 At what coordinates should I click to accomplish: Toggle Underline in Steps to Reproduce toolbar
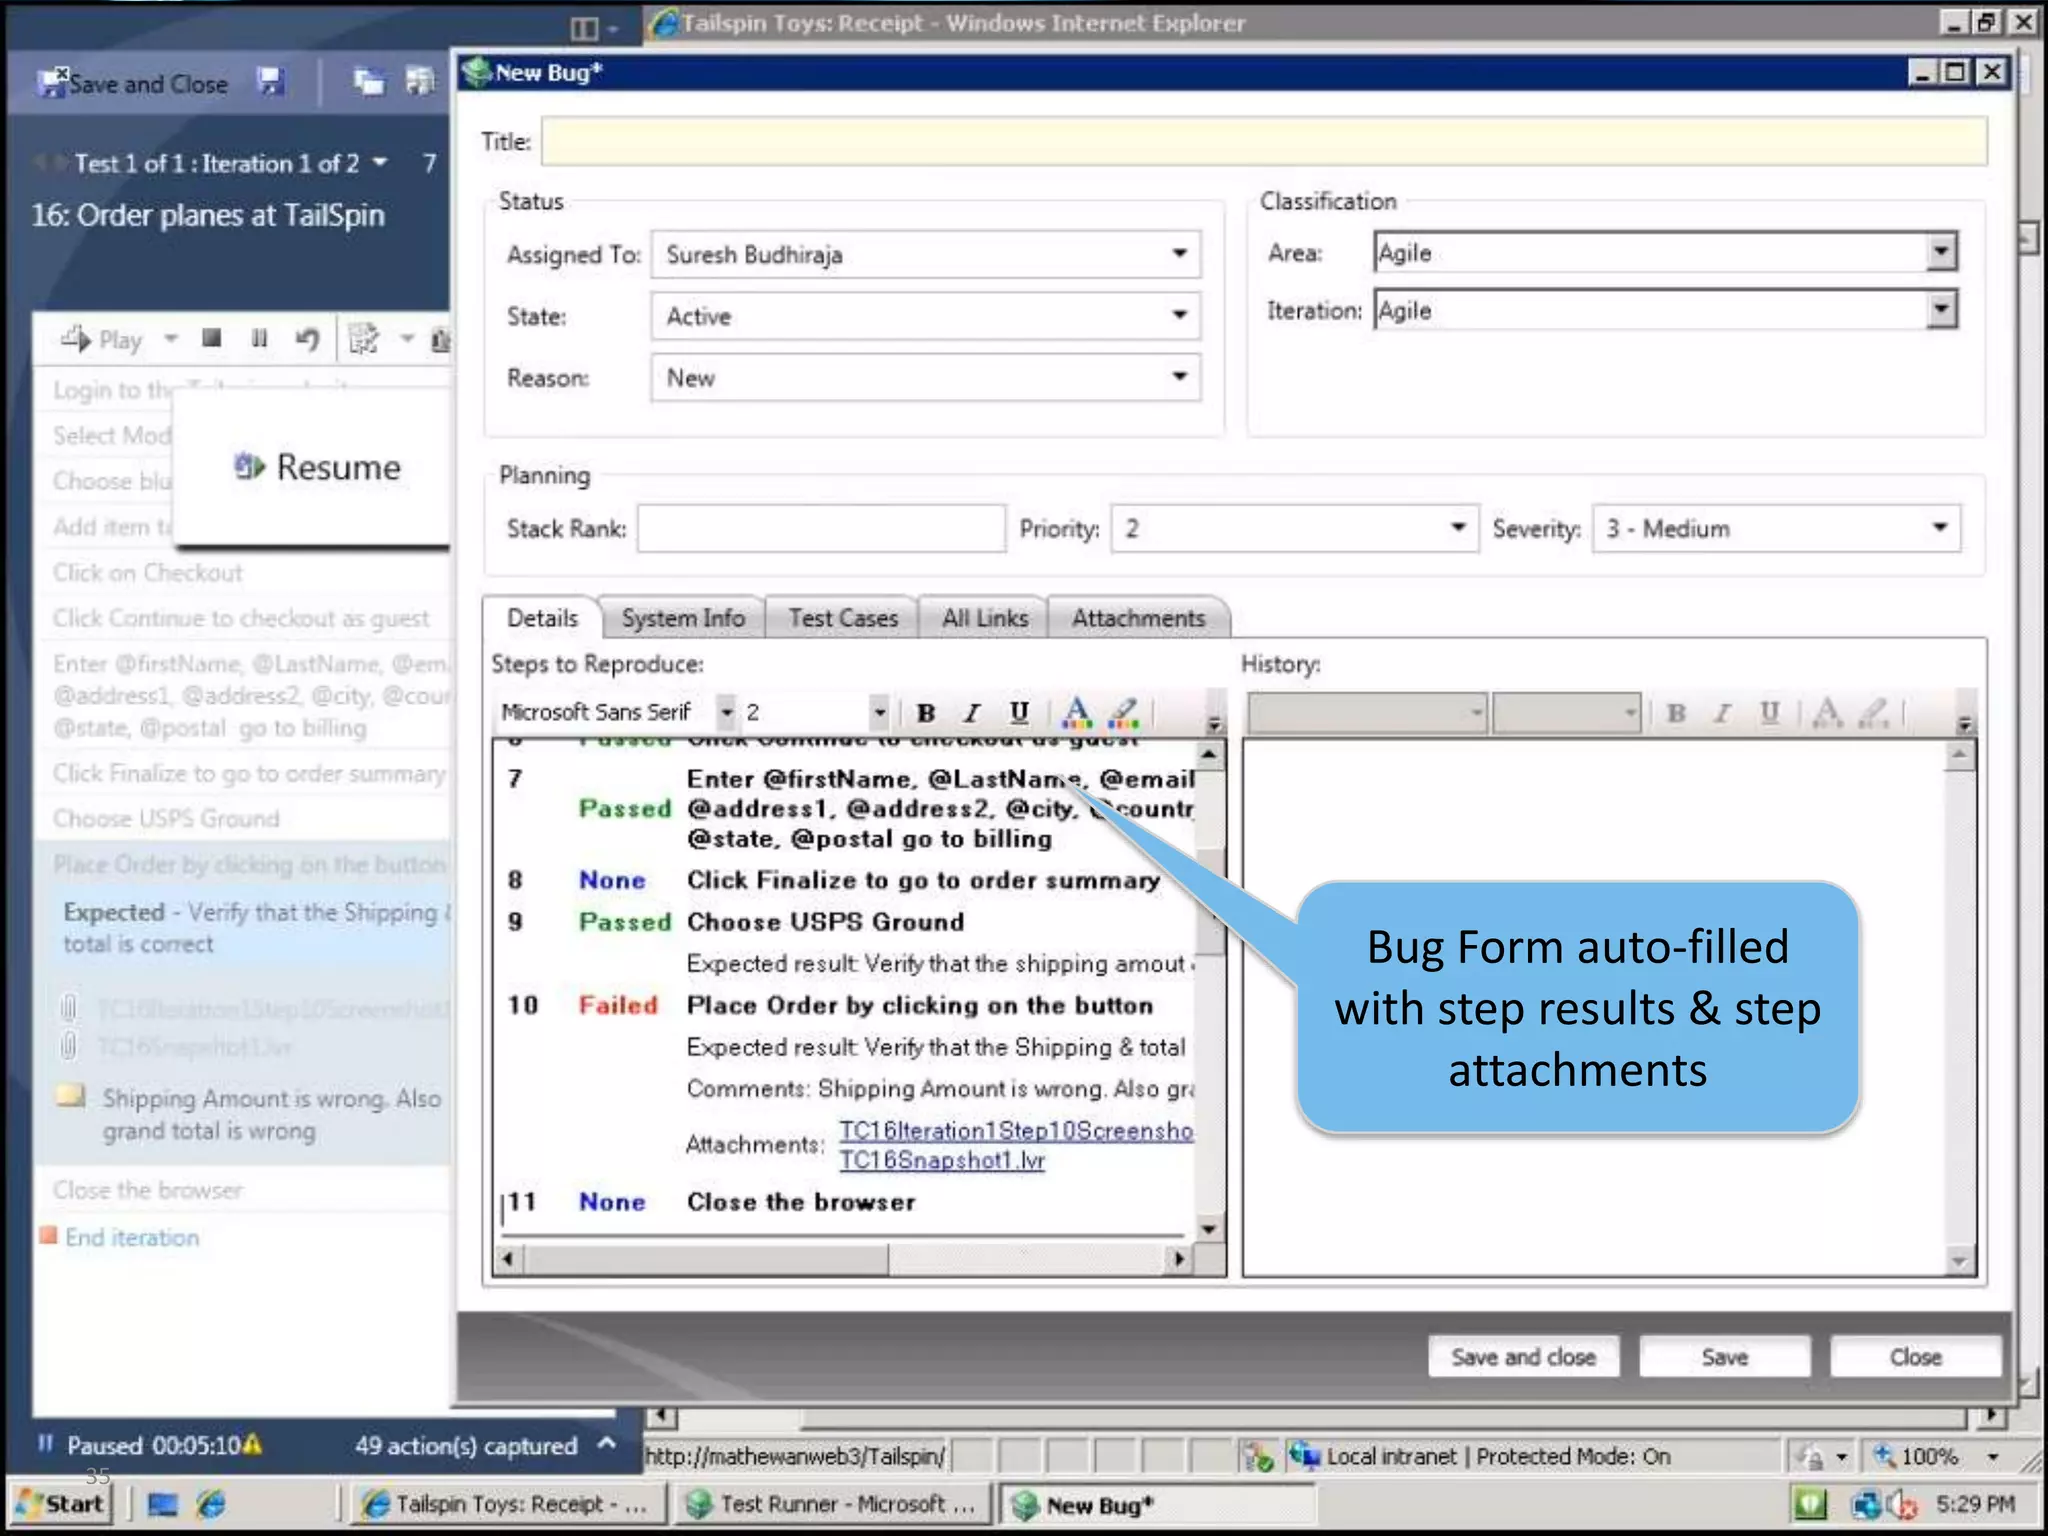[1018, 712]
